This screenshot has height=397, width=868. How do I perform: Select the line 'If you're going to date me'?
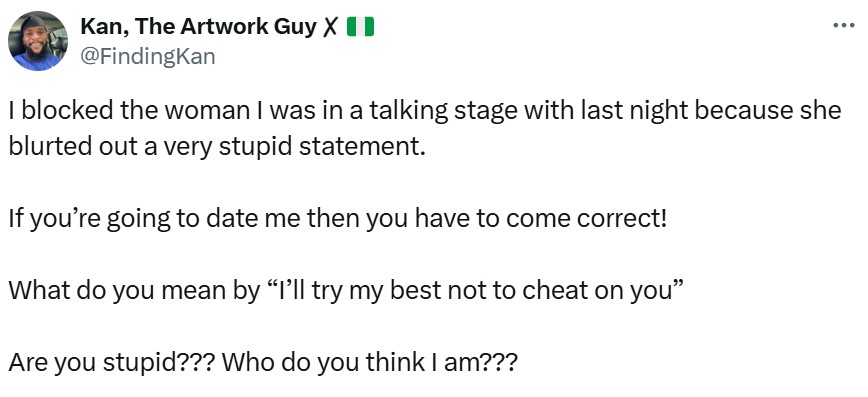337,220
